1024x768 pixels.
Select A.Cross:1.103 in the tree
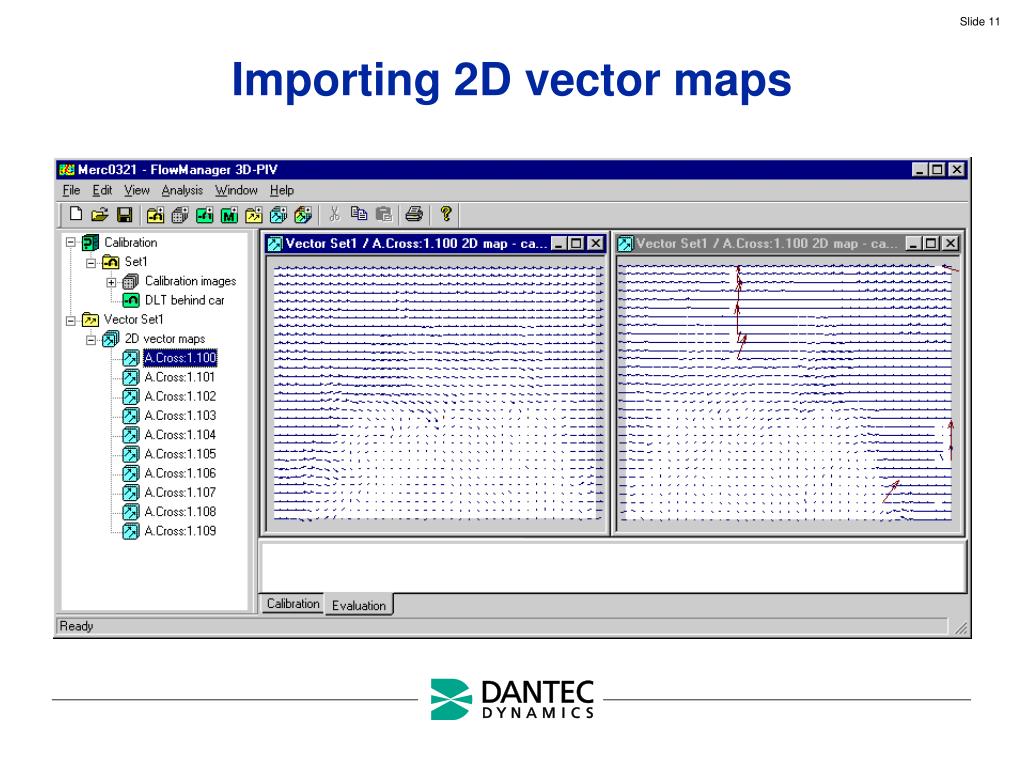180,416
